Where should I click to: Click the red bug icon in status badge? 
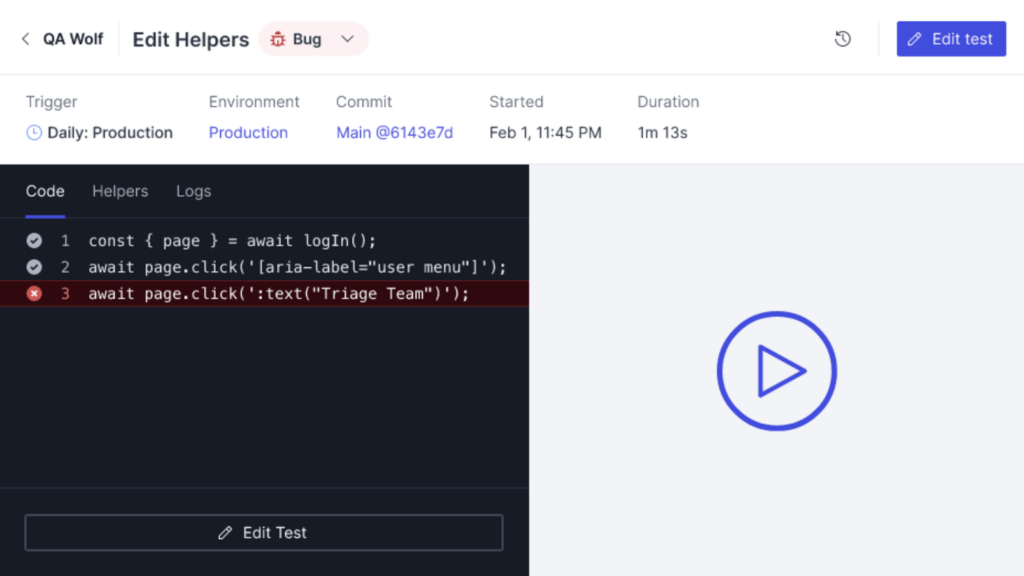pos(278,39)
